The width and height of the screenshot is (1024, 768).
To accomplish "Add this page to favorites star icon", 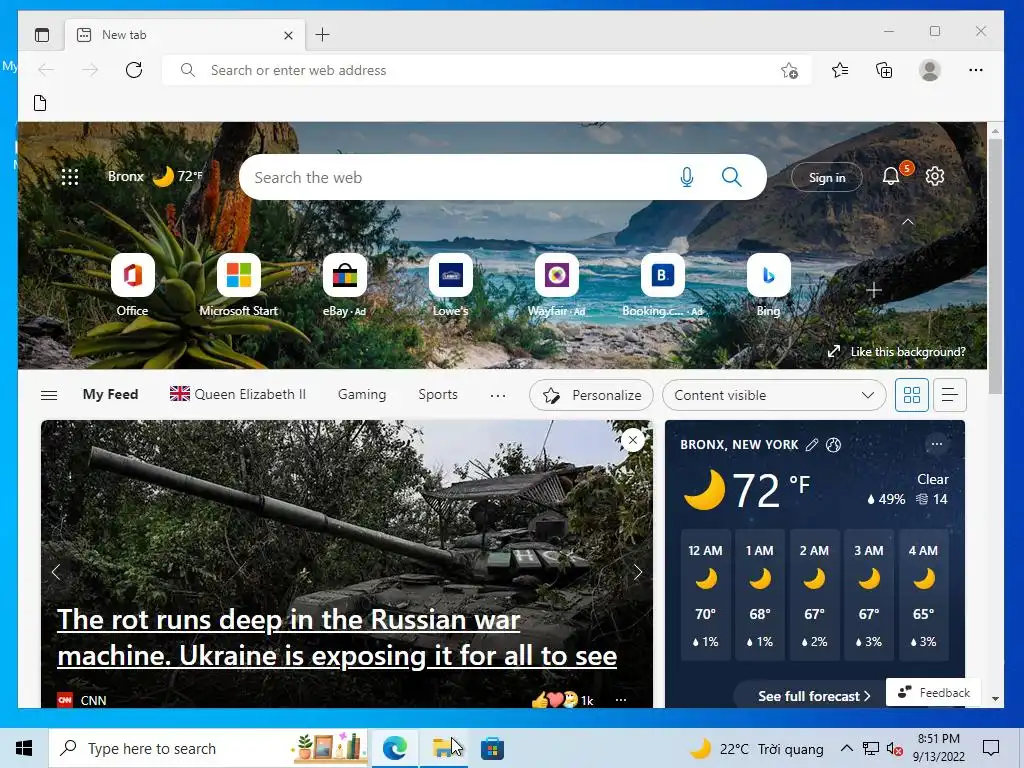I will point(789,71).
